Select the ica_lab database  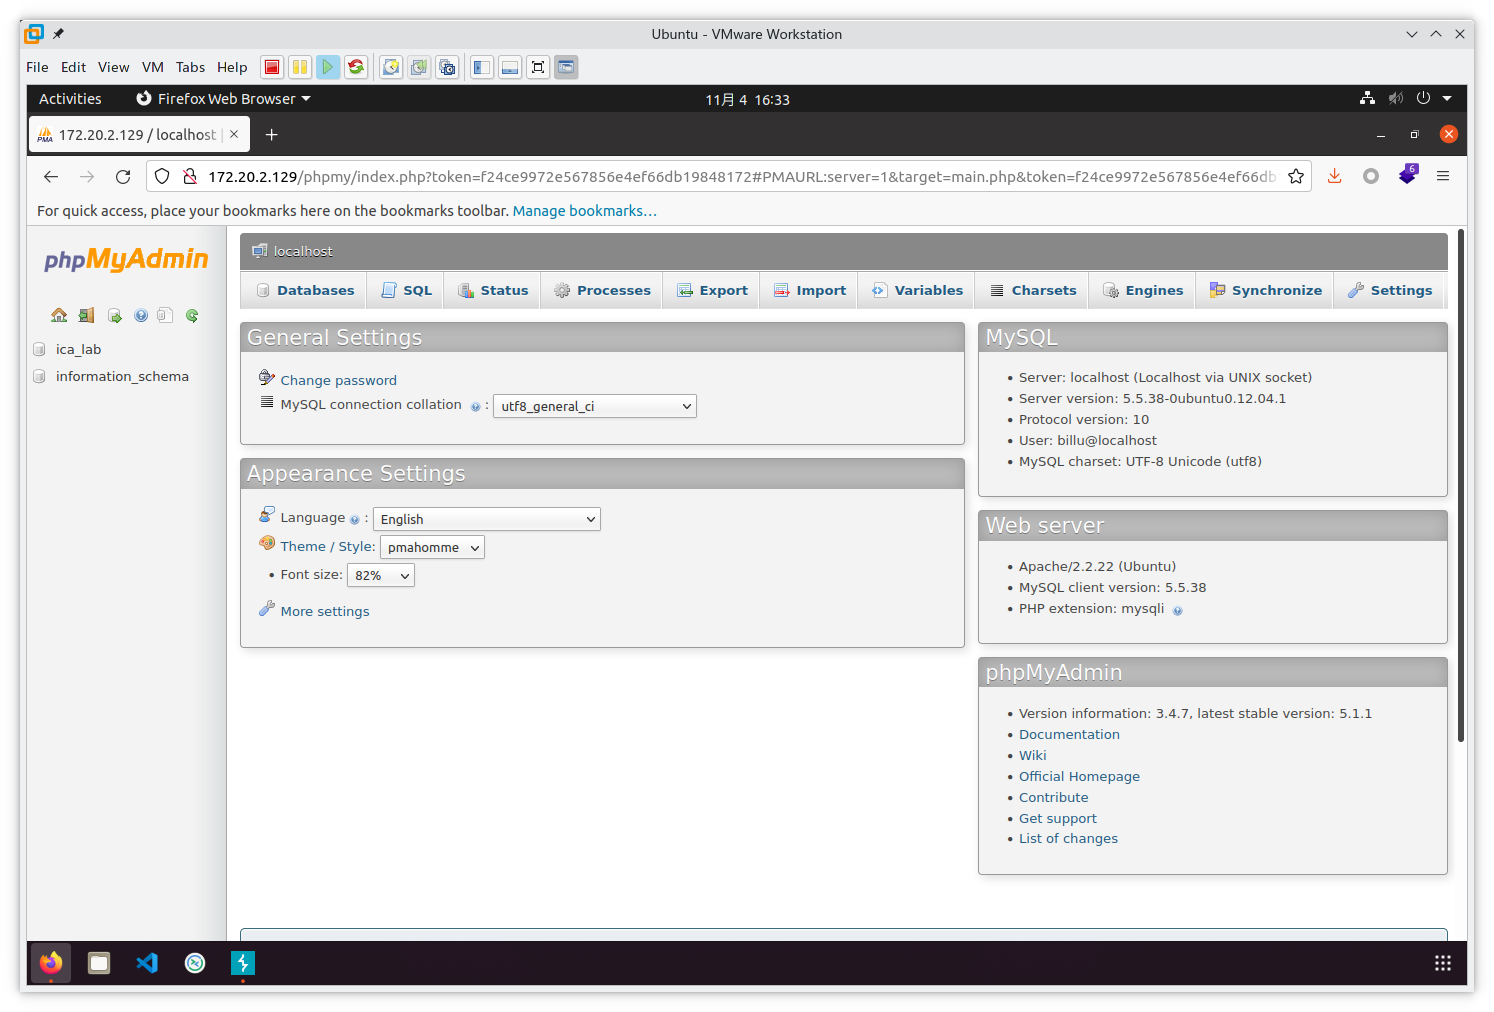(x=78, y=349)
